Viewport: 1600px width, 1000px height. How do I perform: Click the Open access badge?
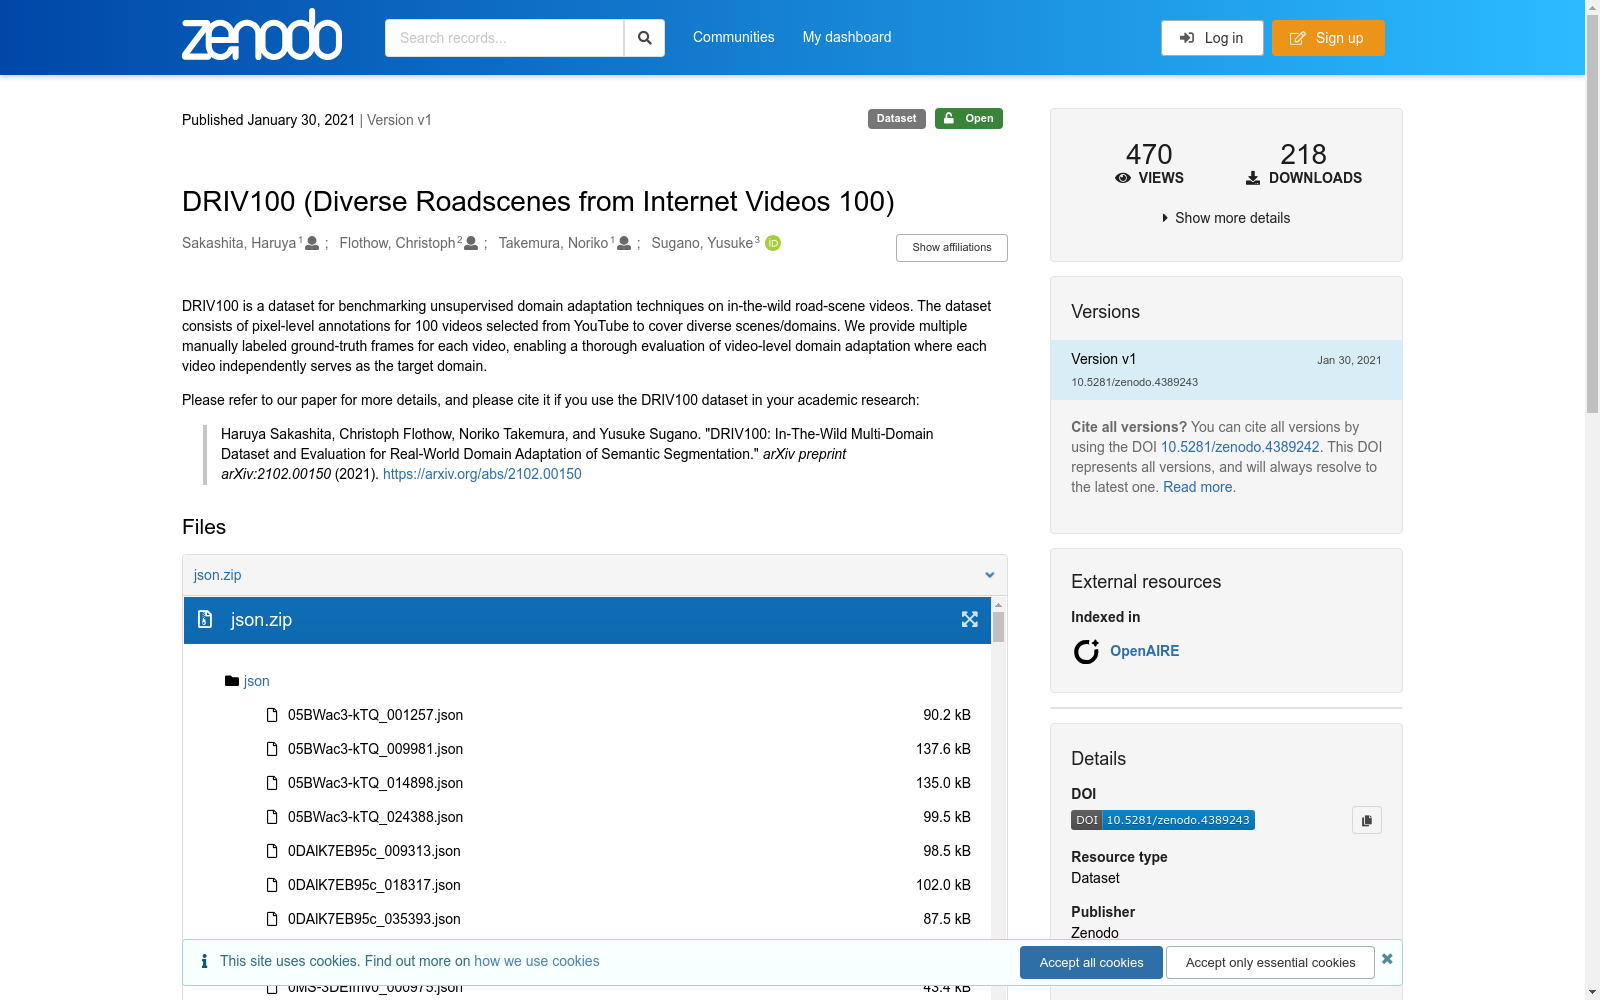coord(968,118)
